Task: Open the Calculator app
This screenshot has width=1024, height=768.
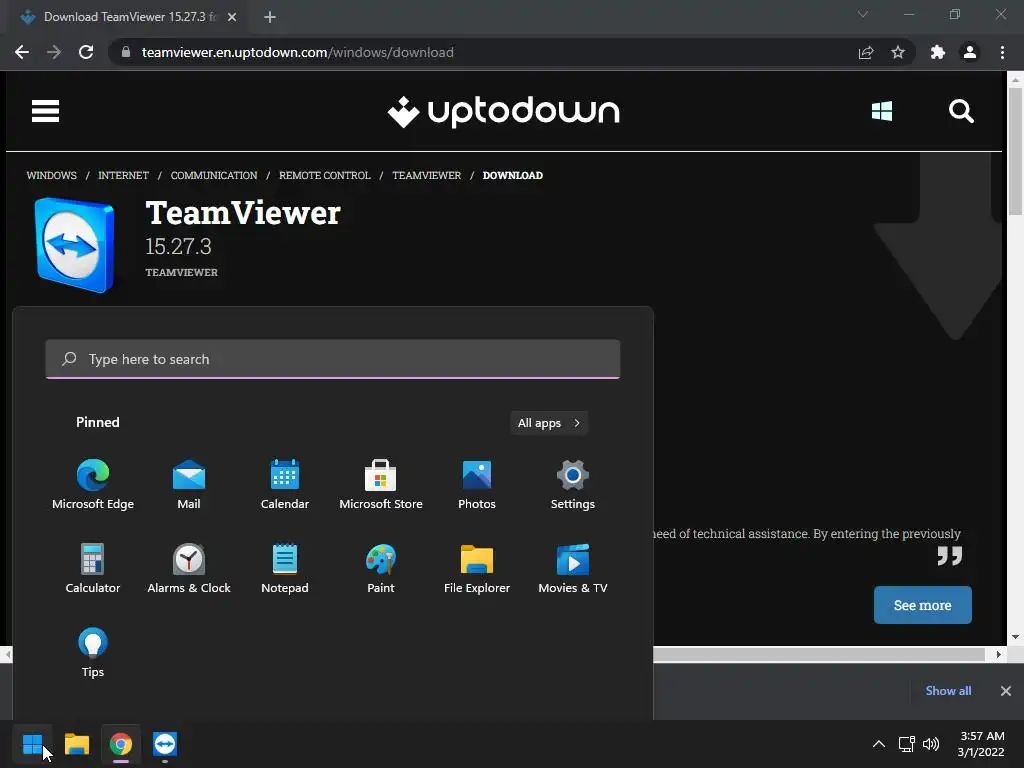Action: pyautogui.click(x=93, y=568)
